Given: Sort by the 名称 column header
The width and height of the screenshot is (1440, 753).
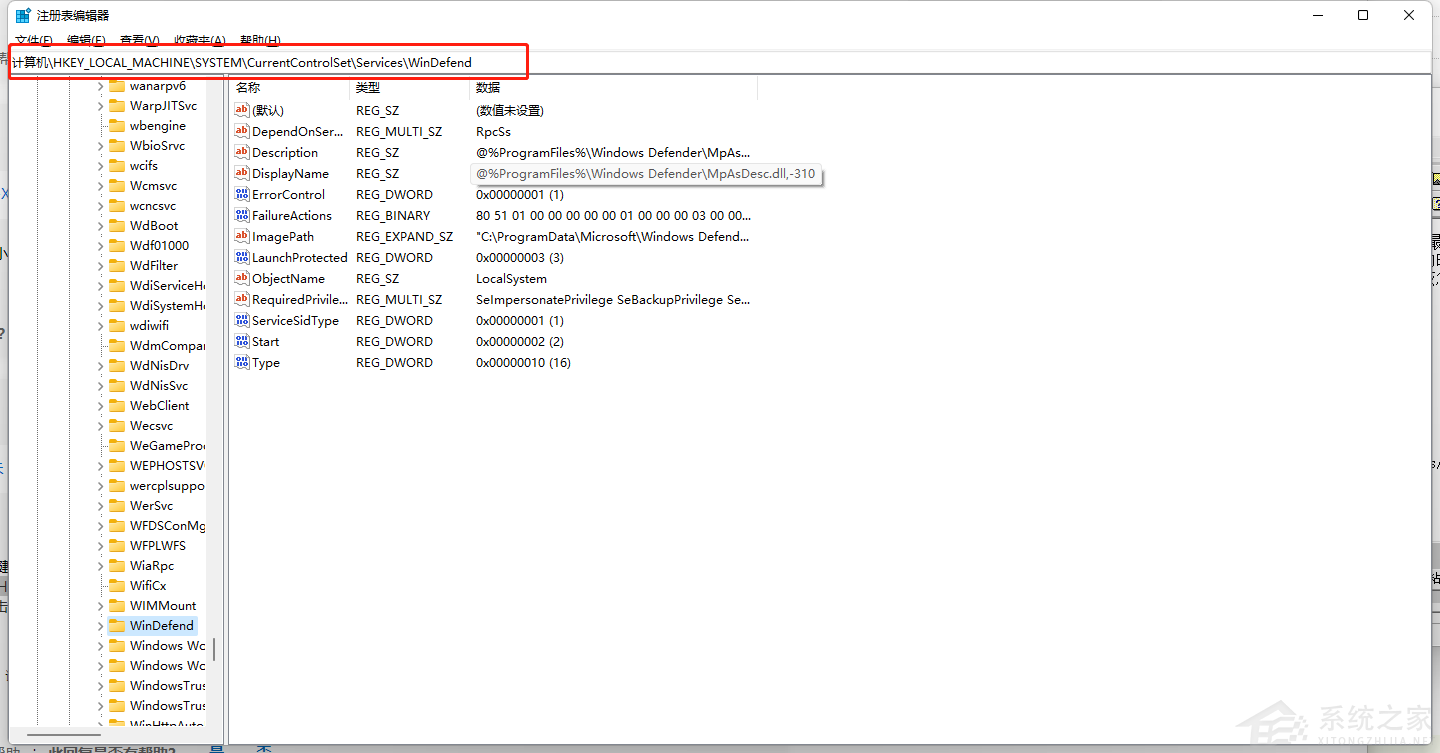Looking at the screenshot, I should 289,88.
